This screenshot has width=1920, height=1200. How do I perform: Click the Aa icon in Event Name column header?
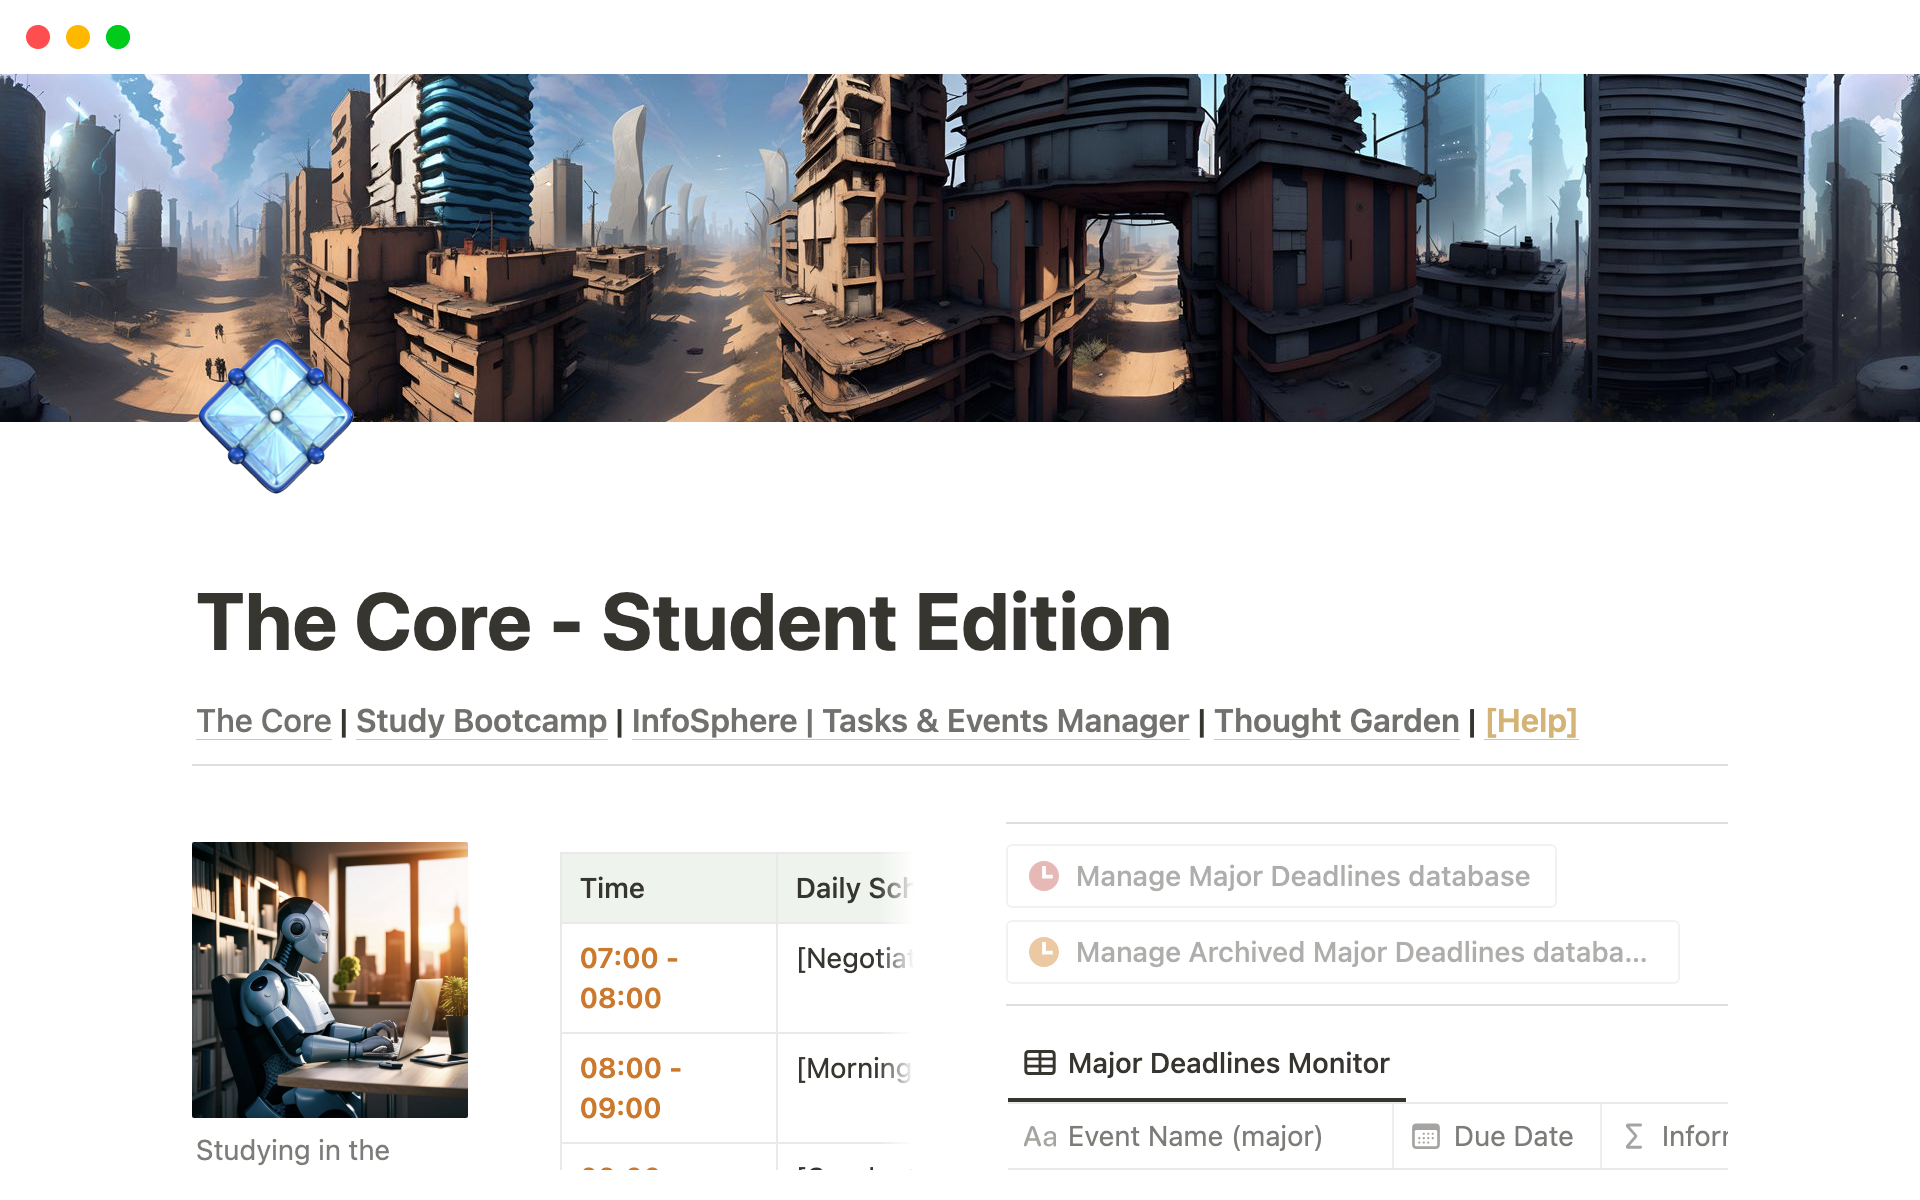[1040, 1136]
